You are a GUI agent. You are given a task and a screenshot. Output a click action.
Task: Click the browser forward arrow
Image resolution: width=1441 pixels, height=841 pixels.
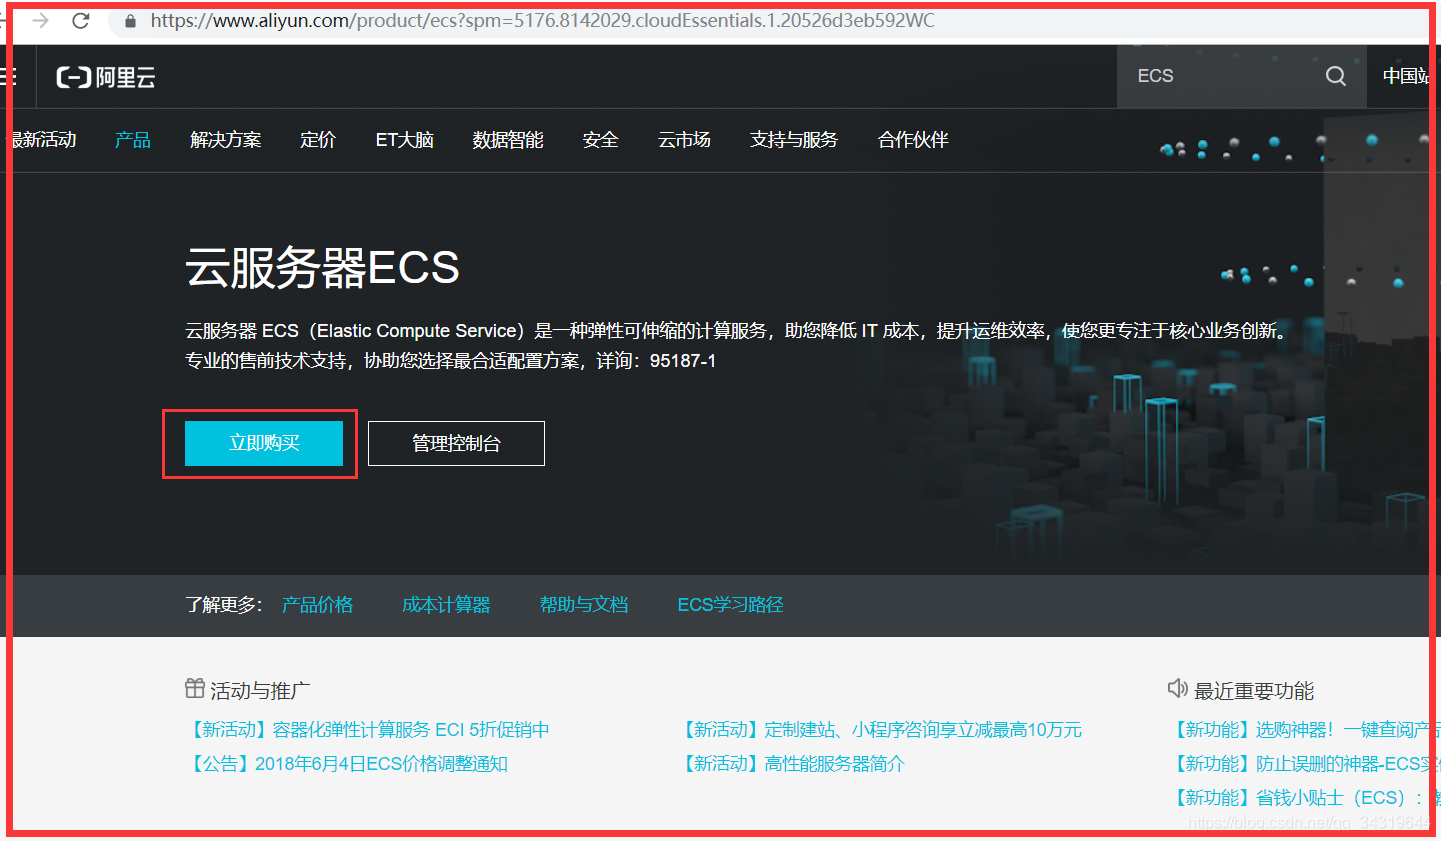(x=40, y=20)
